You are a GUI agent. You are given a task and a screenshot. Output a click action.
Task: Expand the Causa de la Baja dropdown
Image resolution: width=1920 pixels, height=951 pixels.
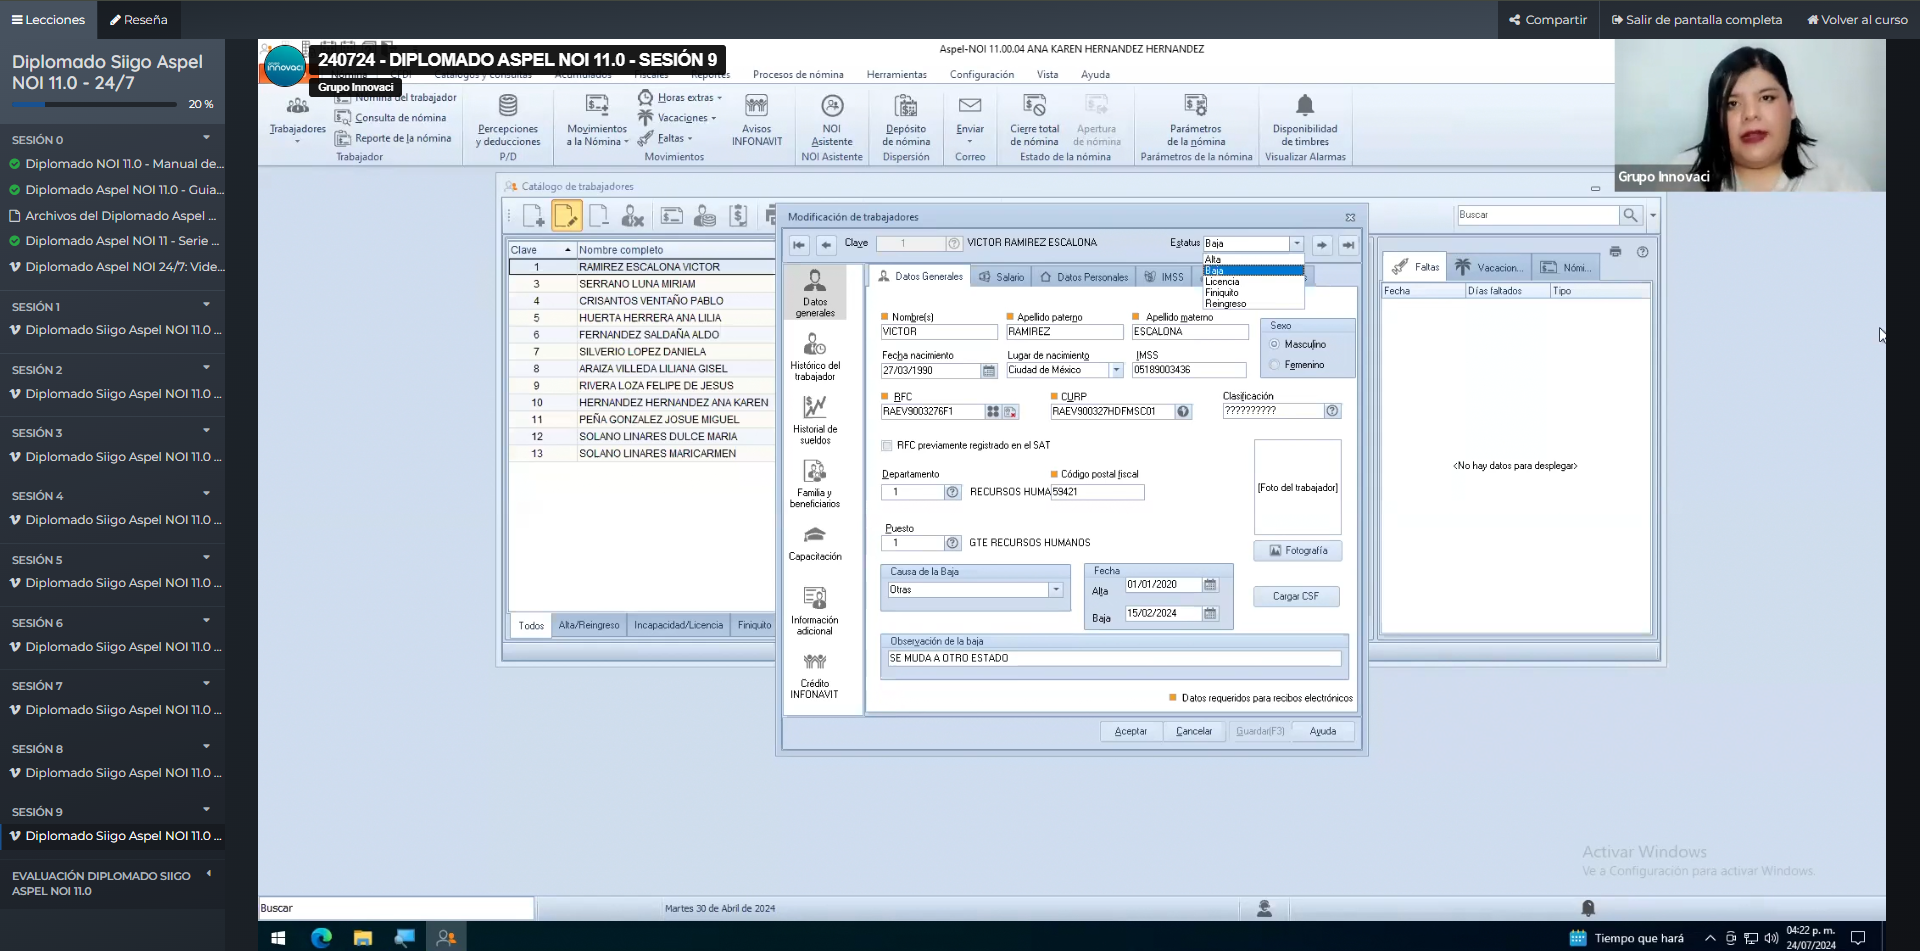(x=1056, y=590)
